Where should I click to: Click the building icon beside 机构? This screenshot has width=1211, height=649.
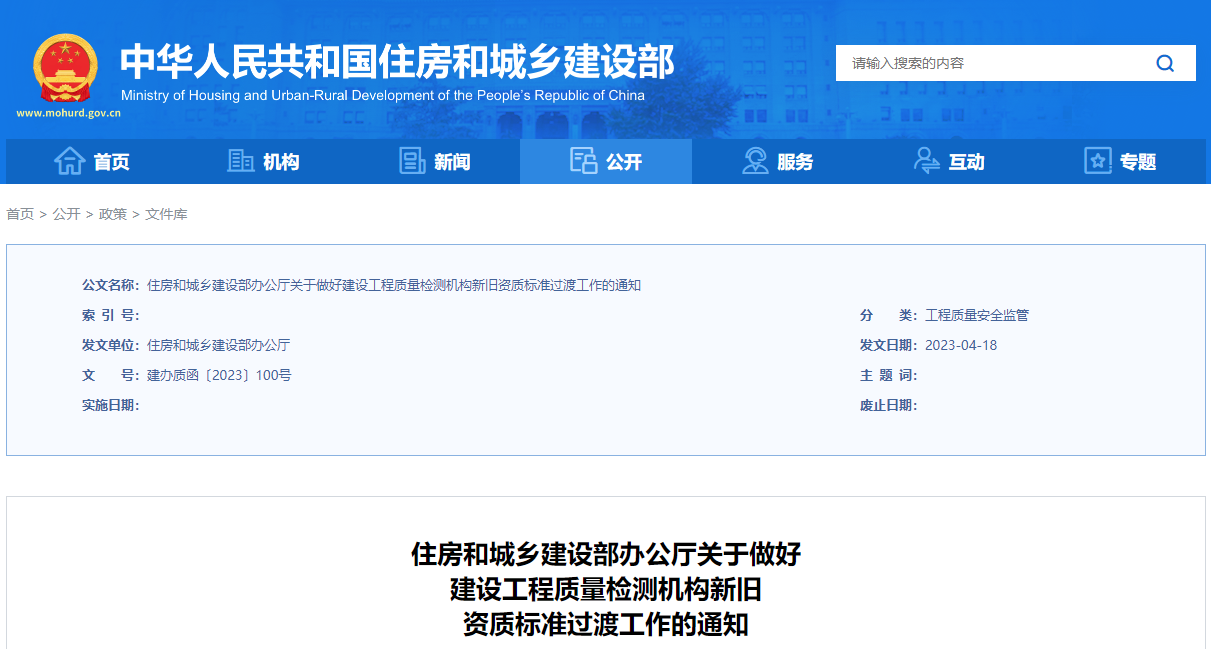point(240,161)
